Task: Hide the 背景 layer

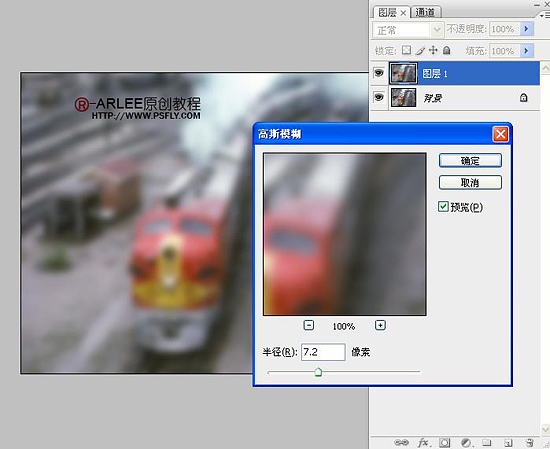Action: coord(378,97)
